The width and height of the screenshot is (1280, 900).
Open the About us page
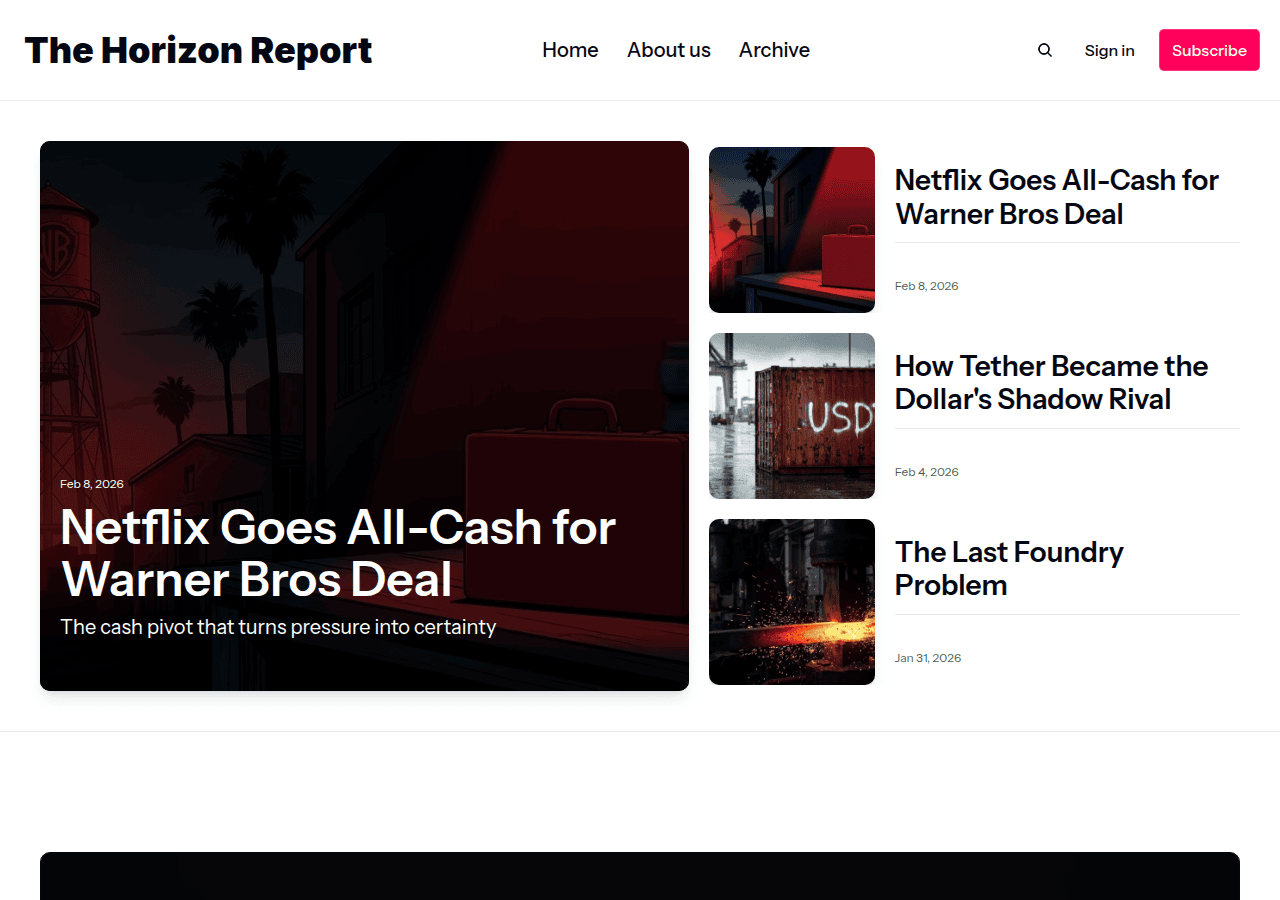click(x=669, y=50)
